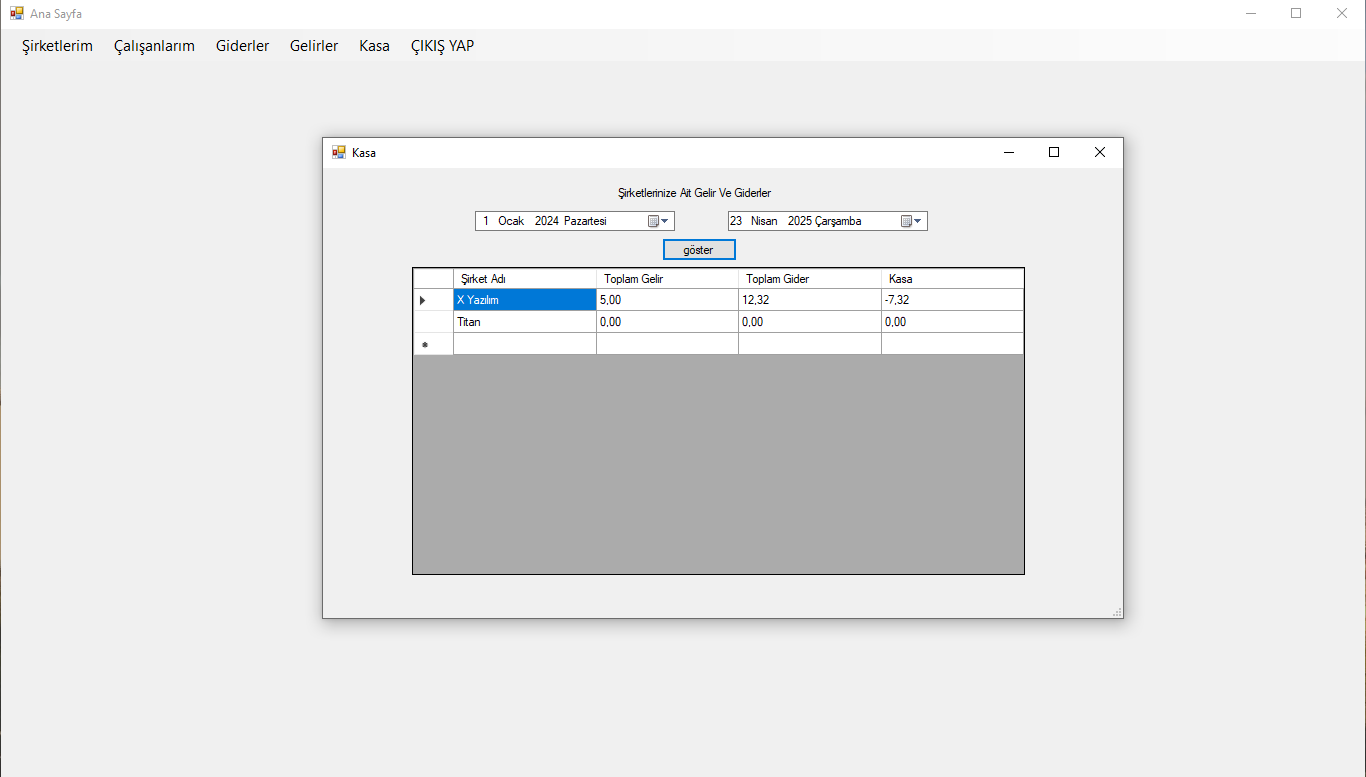Viewport: 1366px width, 777px height.
Task: Click the Kasa window title icon
Action: (339, 153)
